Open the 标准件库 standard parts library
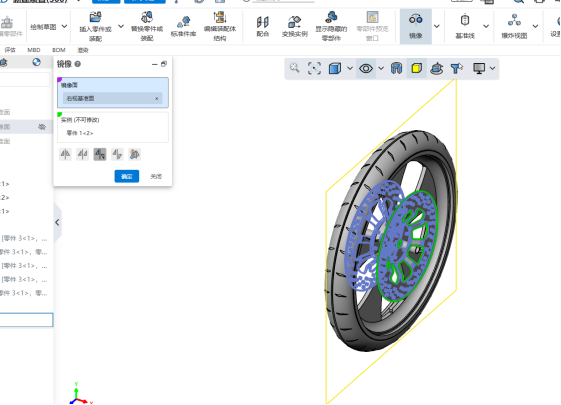The width and height of the screenshot is (561, 405). click(x=183, y=27)
